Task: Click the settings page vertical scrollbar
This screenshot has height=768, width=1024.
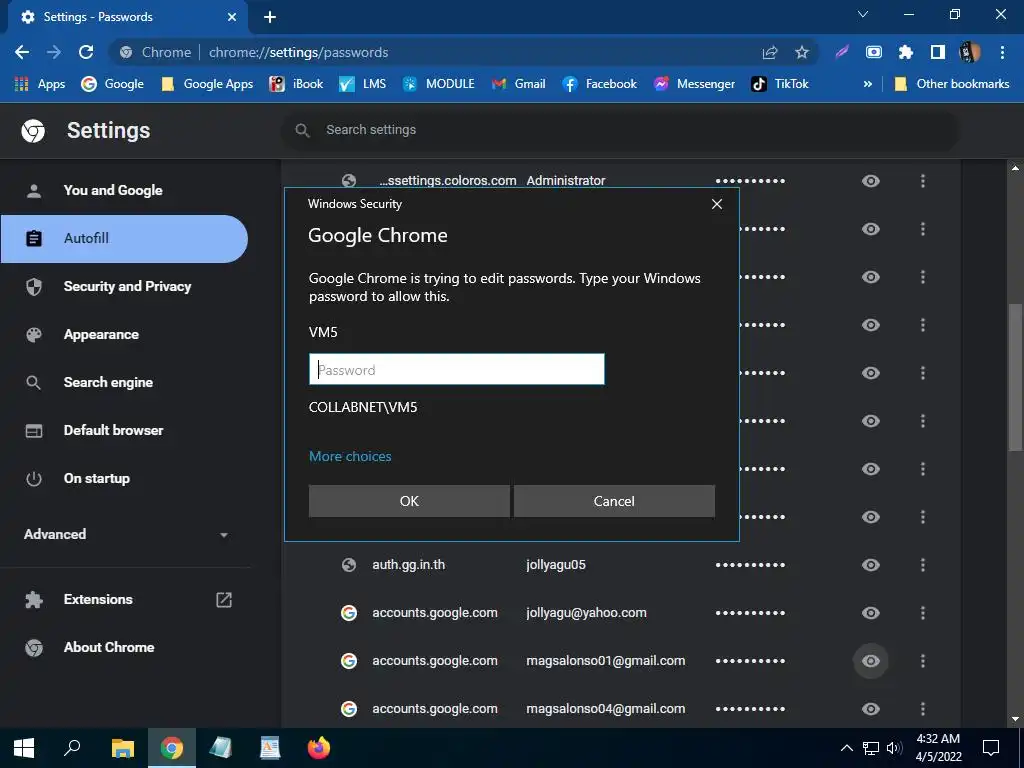Action: pos(1015,377)
